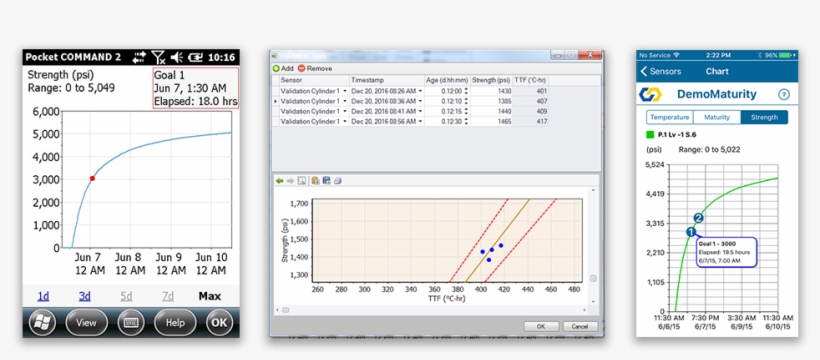The image size is (820, 360).
Task: Tap the antenna signal icon in Pocket COMMAND status bar
Action: pos(158,57)
